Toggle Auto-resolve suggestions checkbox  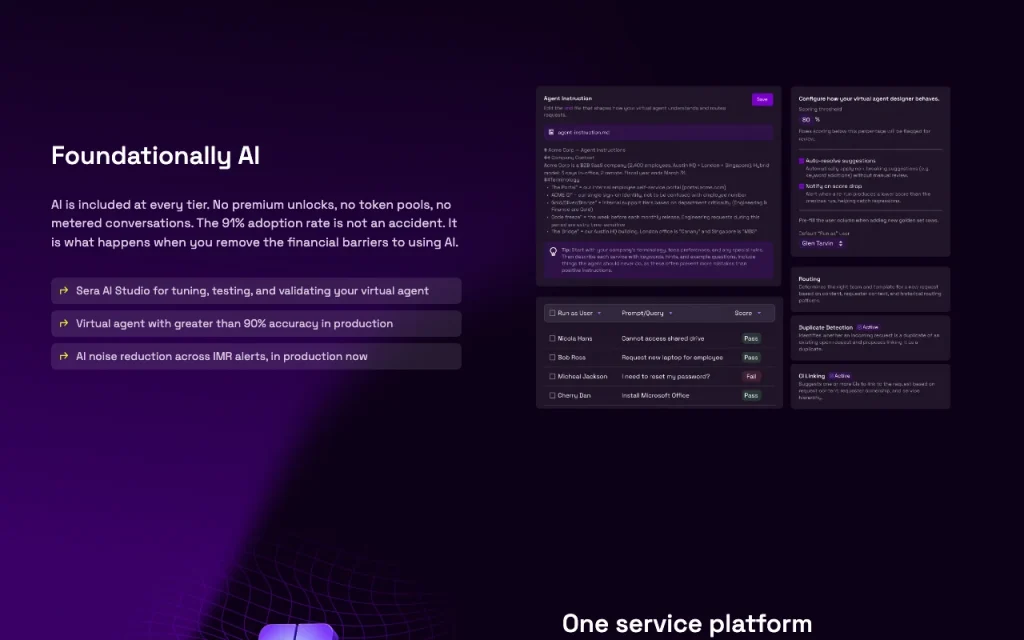[x=801, y=161]
